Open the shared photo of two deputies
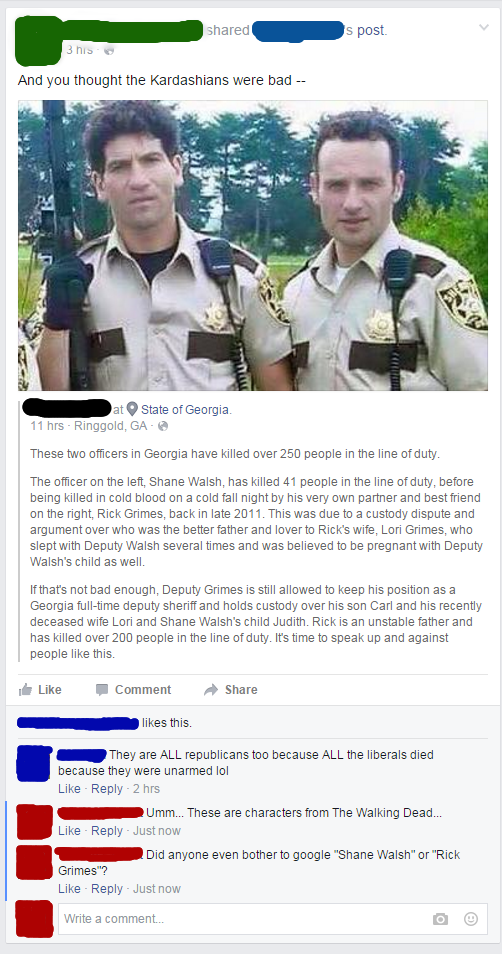The height and width of the screenshot is (954, 502). tap(253, 245)
